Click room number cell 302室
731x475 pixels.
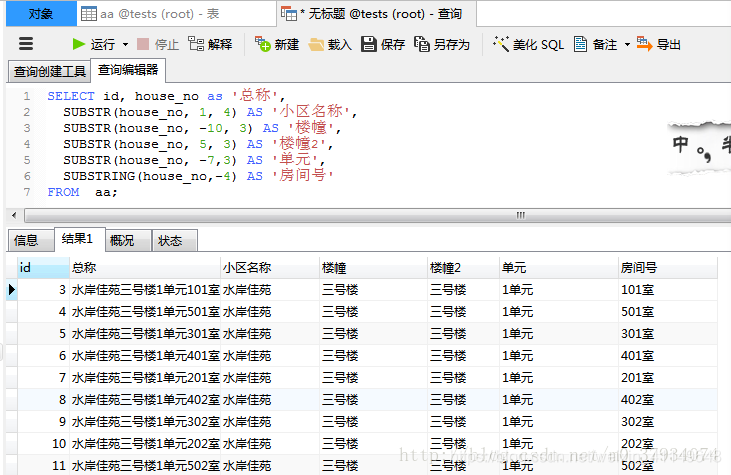click(668, 422)
